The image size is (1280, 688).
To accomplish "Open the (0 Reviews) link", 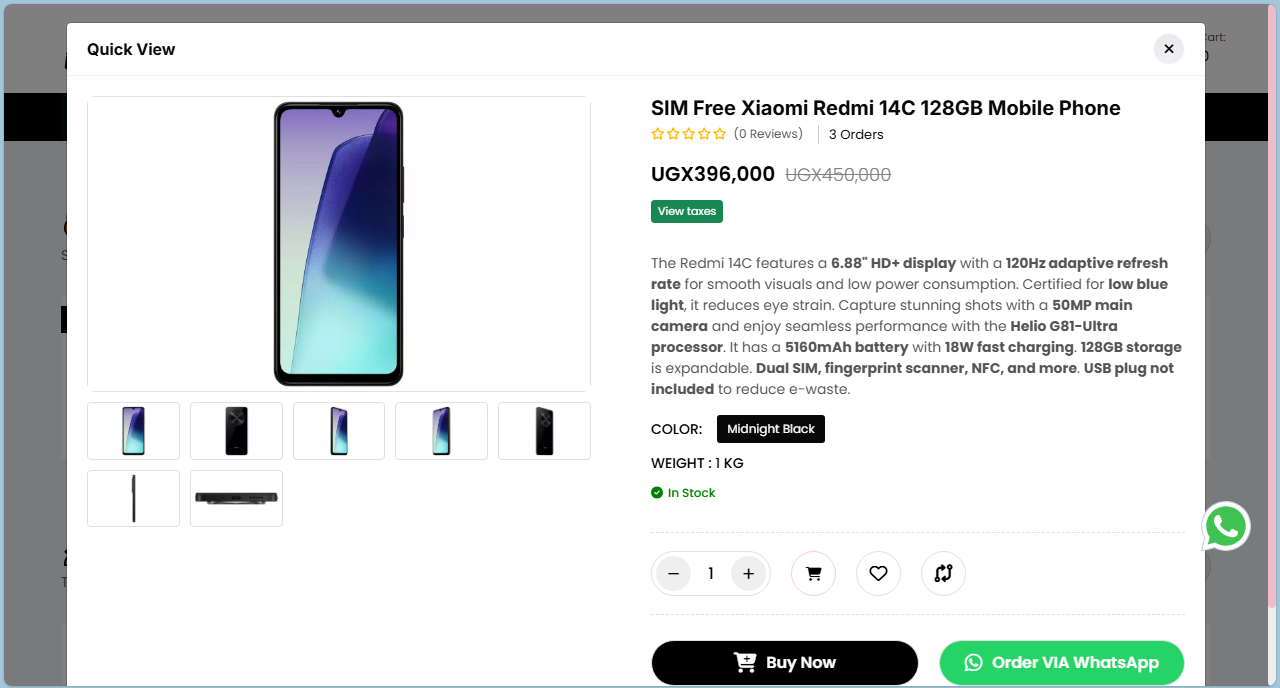I will [x=768, y=134].
